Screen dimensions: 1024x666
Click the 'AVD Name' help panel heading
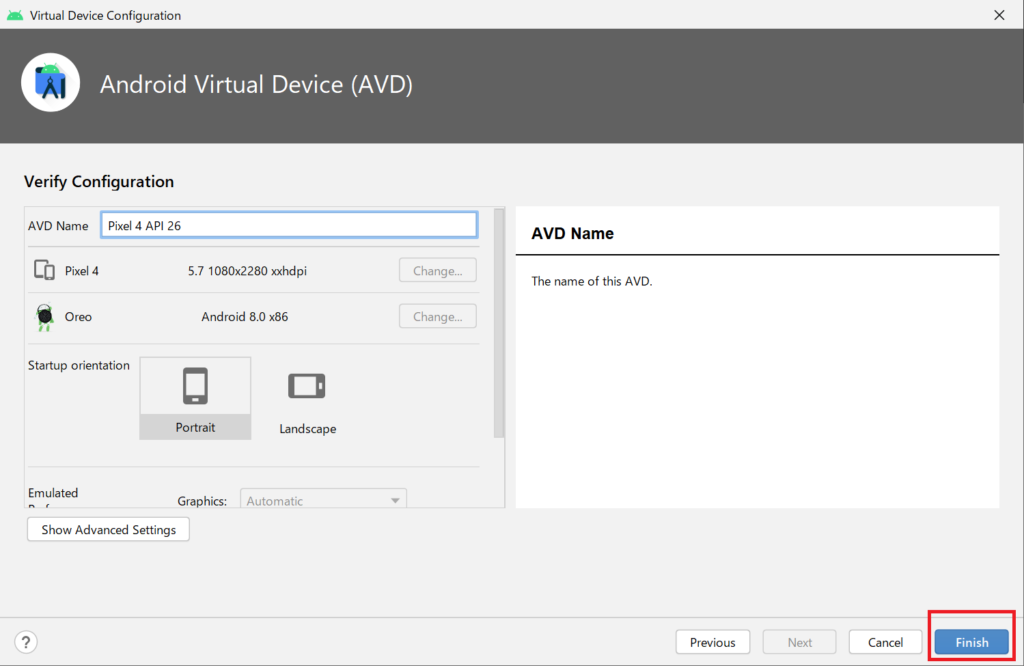click(572, 234)
